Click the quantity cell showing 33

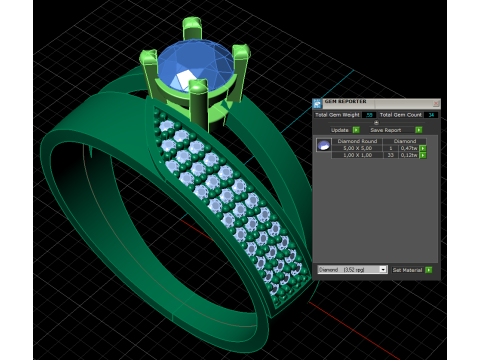click(391, 155)
